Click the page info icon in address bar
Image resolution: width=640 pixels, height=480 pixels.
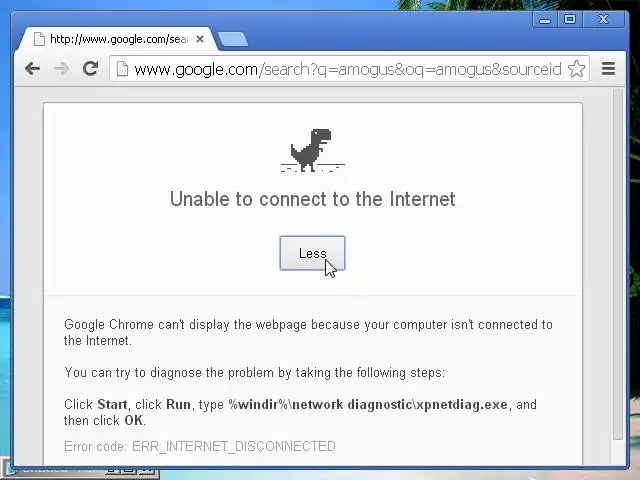[x=122, y=69]
